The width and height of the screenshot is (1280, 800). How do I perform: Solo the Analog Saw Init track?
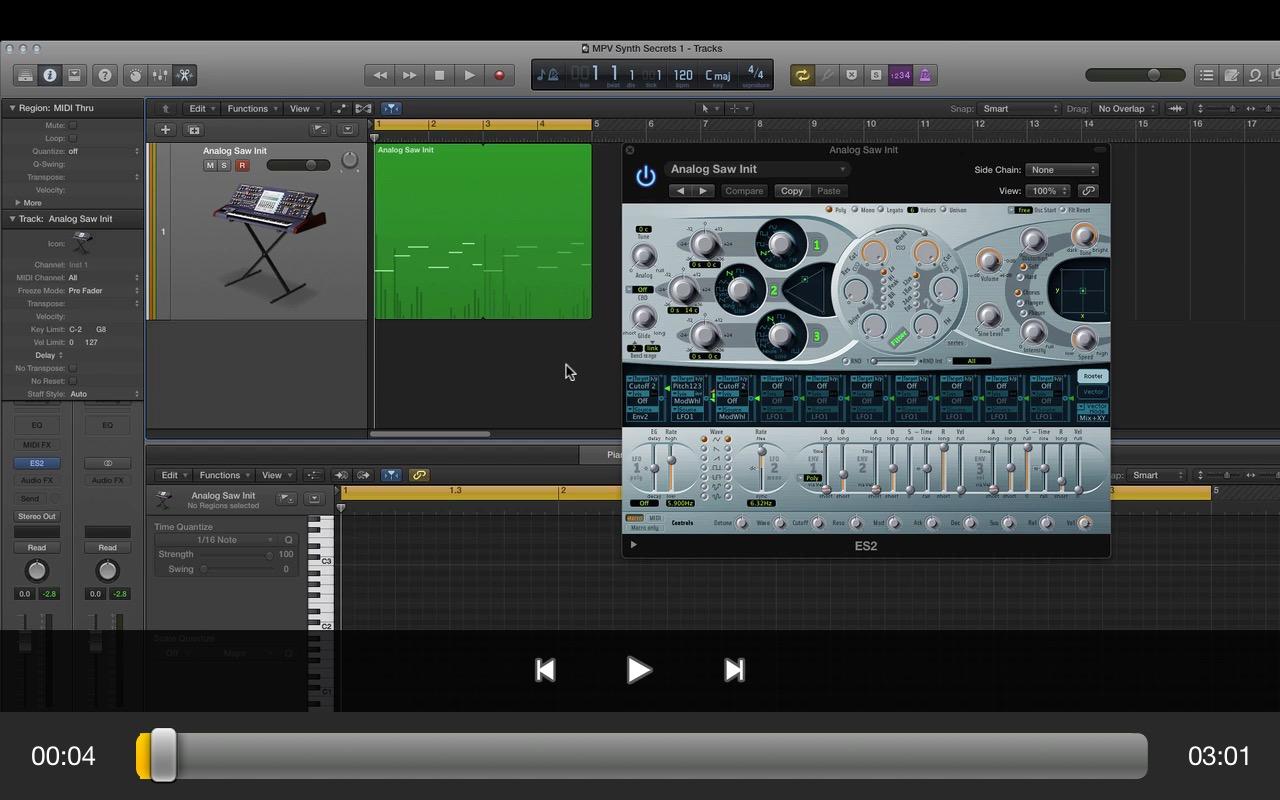[x=225, y=165]
